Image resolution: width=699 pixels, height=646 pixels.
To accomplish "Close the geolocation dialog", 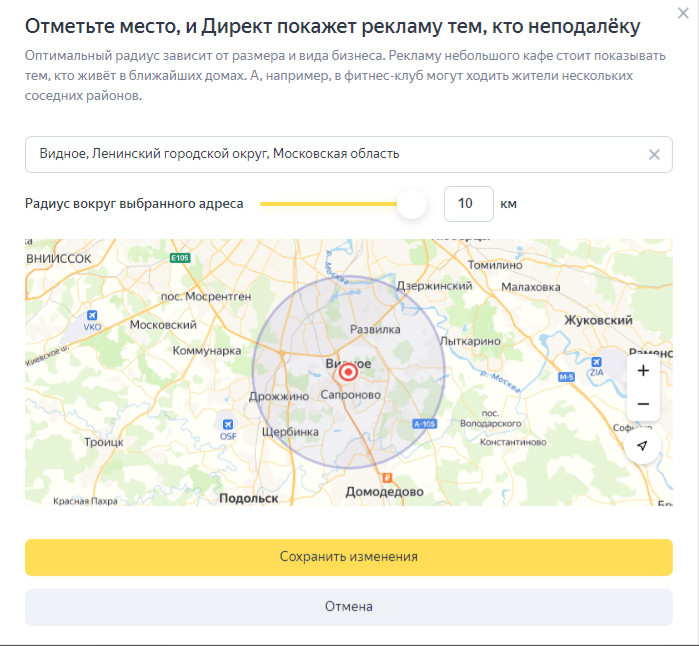I will pos(683,13).
